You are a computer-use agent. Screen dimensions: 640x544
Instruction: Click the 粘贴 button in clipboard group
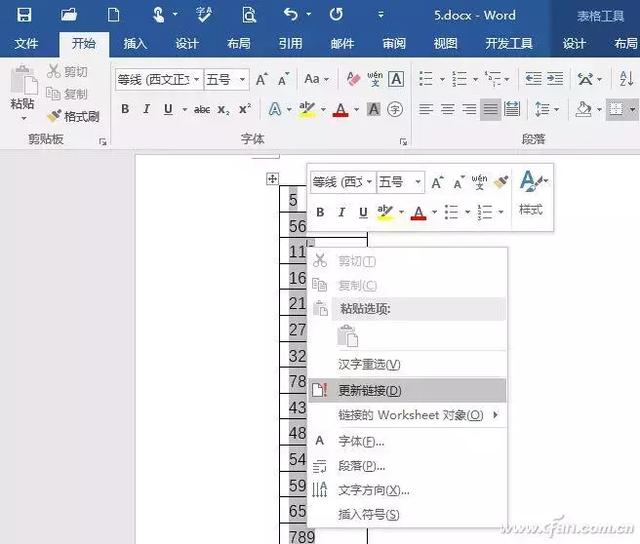pos(23,92)
